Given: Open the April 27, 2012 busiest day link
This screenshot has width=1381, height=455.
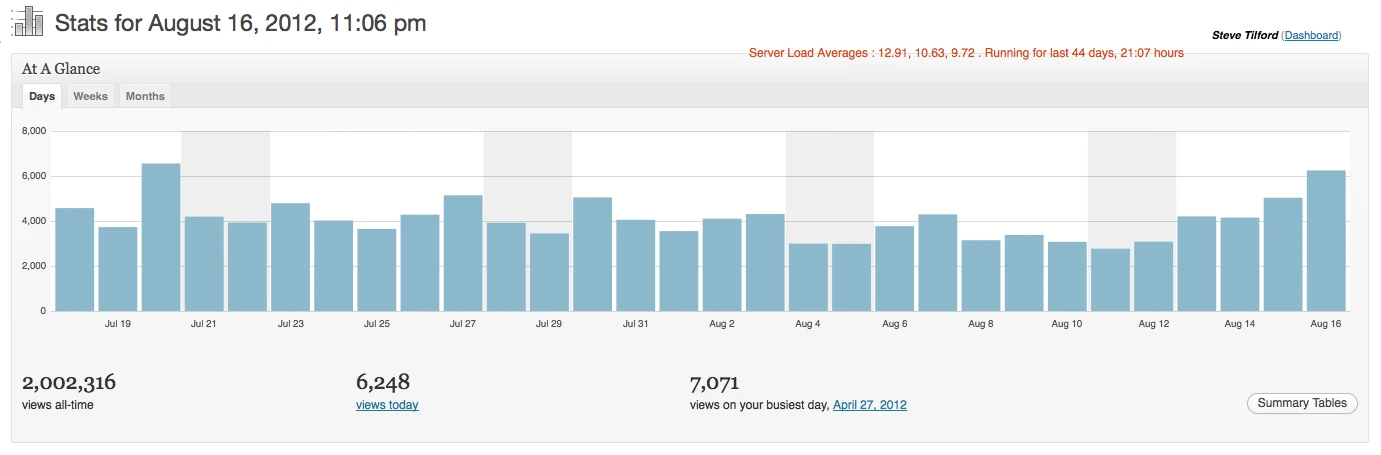Looking at the screenshot, I should 869,405.
